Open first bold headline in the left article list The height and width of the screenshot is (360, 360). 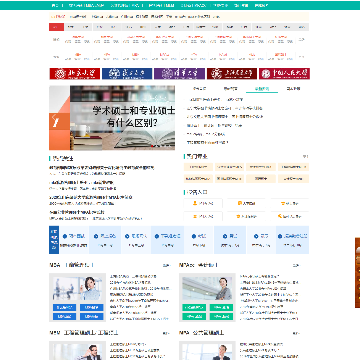coord(102,168)
